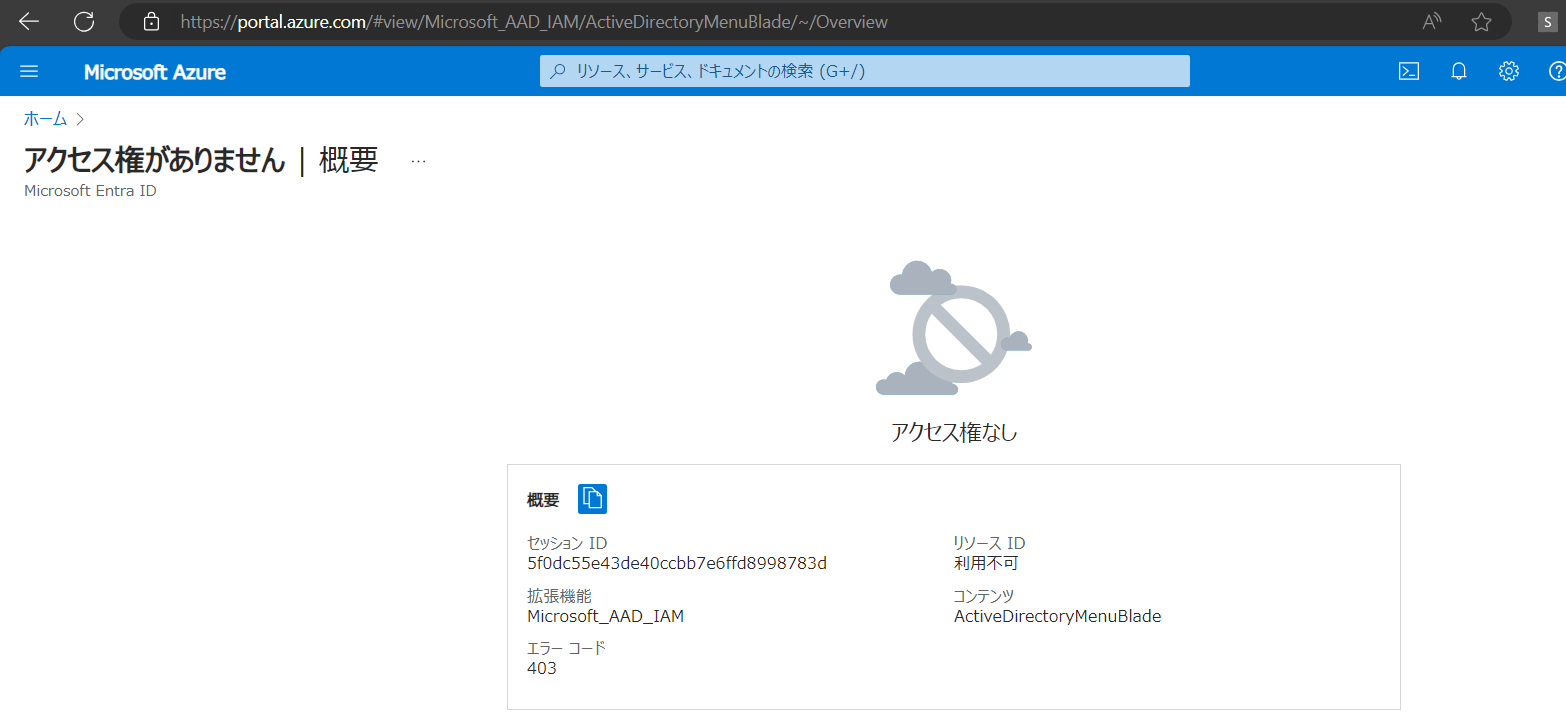Focus the リソース、サービス search box
1566x724 pixels.
(865, 71)
